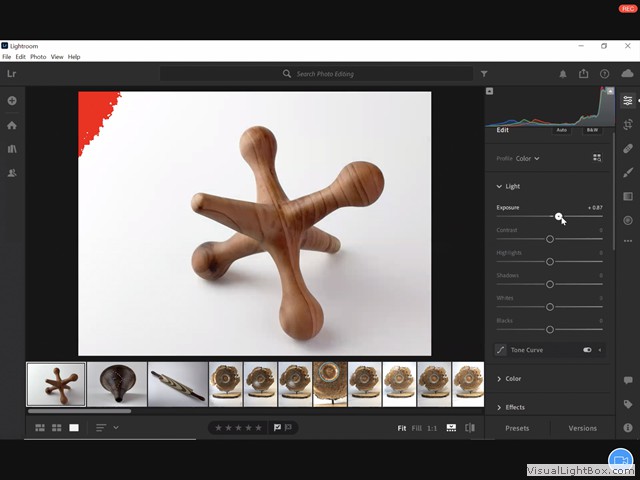Open the Profile Color dropdown
The height and width of the screenshot is (480, 640).
(x=527, y=158)
